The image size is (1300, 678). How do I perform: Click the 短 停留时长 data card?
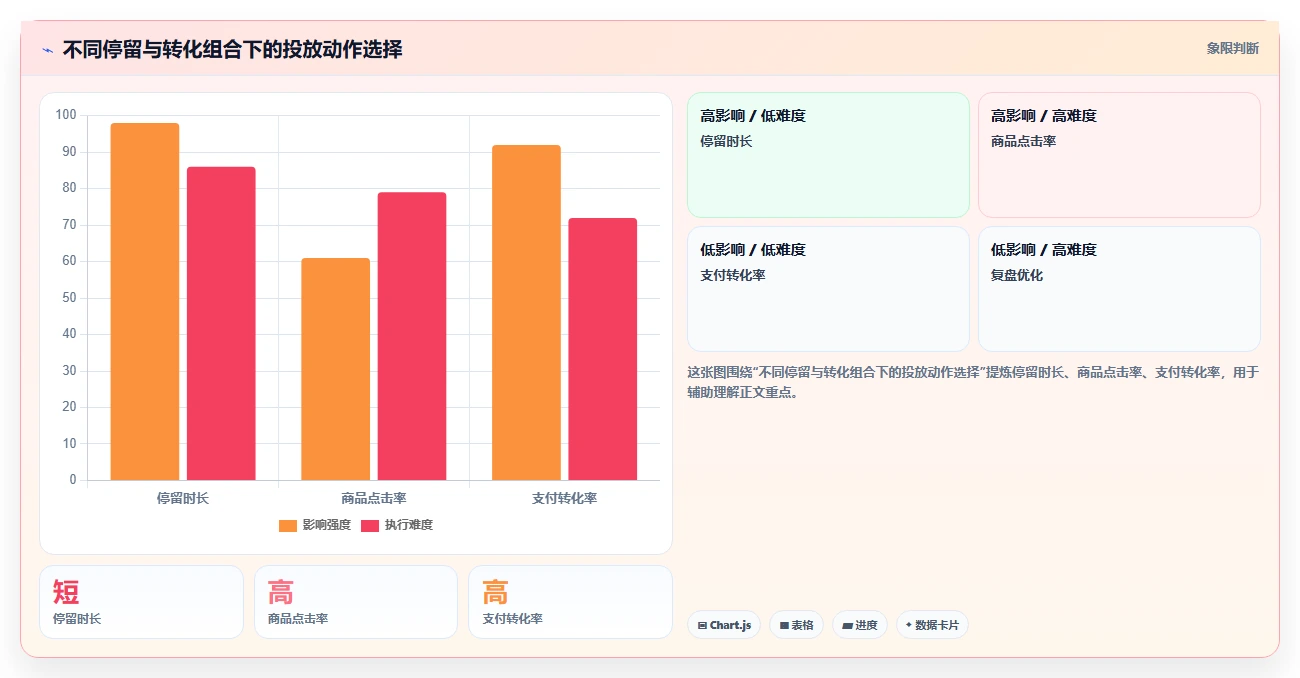[x=141, y=602]
